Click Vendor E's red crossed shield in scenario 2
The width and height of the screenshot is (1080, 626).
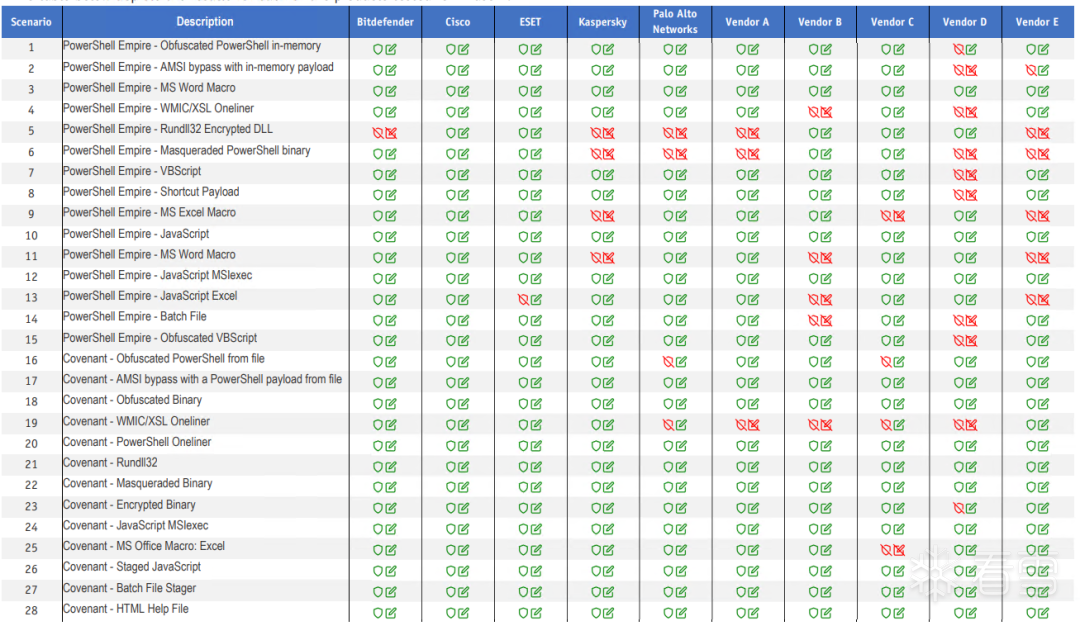tap(1031, 70)
